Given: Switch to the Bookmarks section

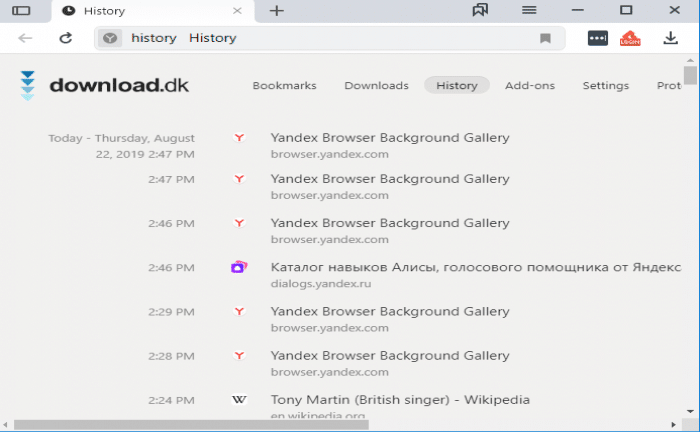Looking at the screenshot, I should (284, 85).
